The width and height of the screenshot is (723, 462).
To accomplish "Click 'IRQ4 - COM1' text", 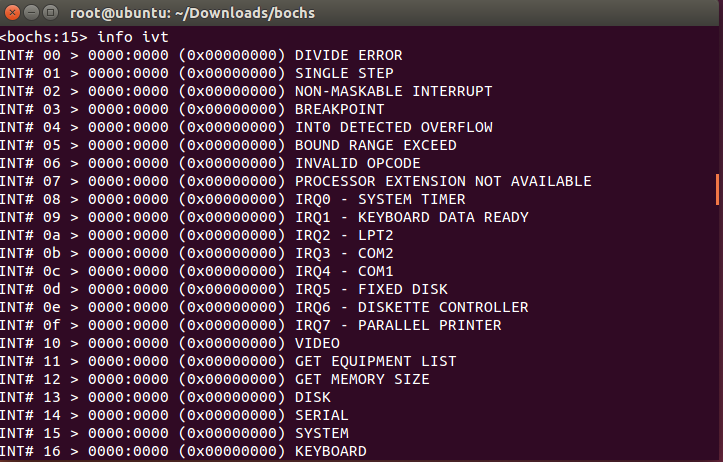I will click(344, 271).
